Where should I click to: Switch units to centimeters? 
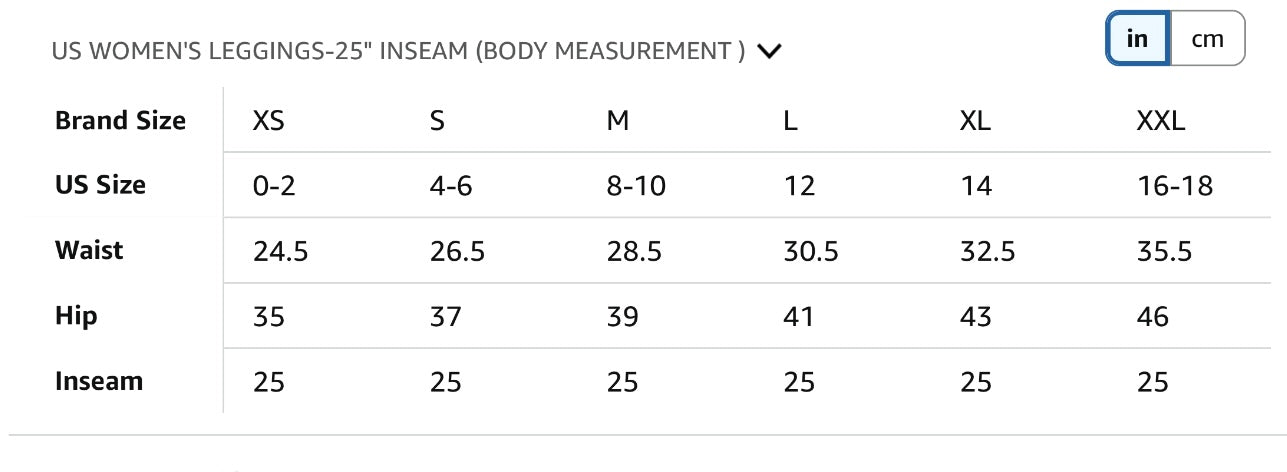tap(1207, 39)
